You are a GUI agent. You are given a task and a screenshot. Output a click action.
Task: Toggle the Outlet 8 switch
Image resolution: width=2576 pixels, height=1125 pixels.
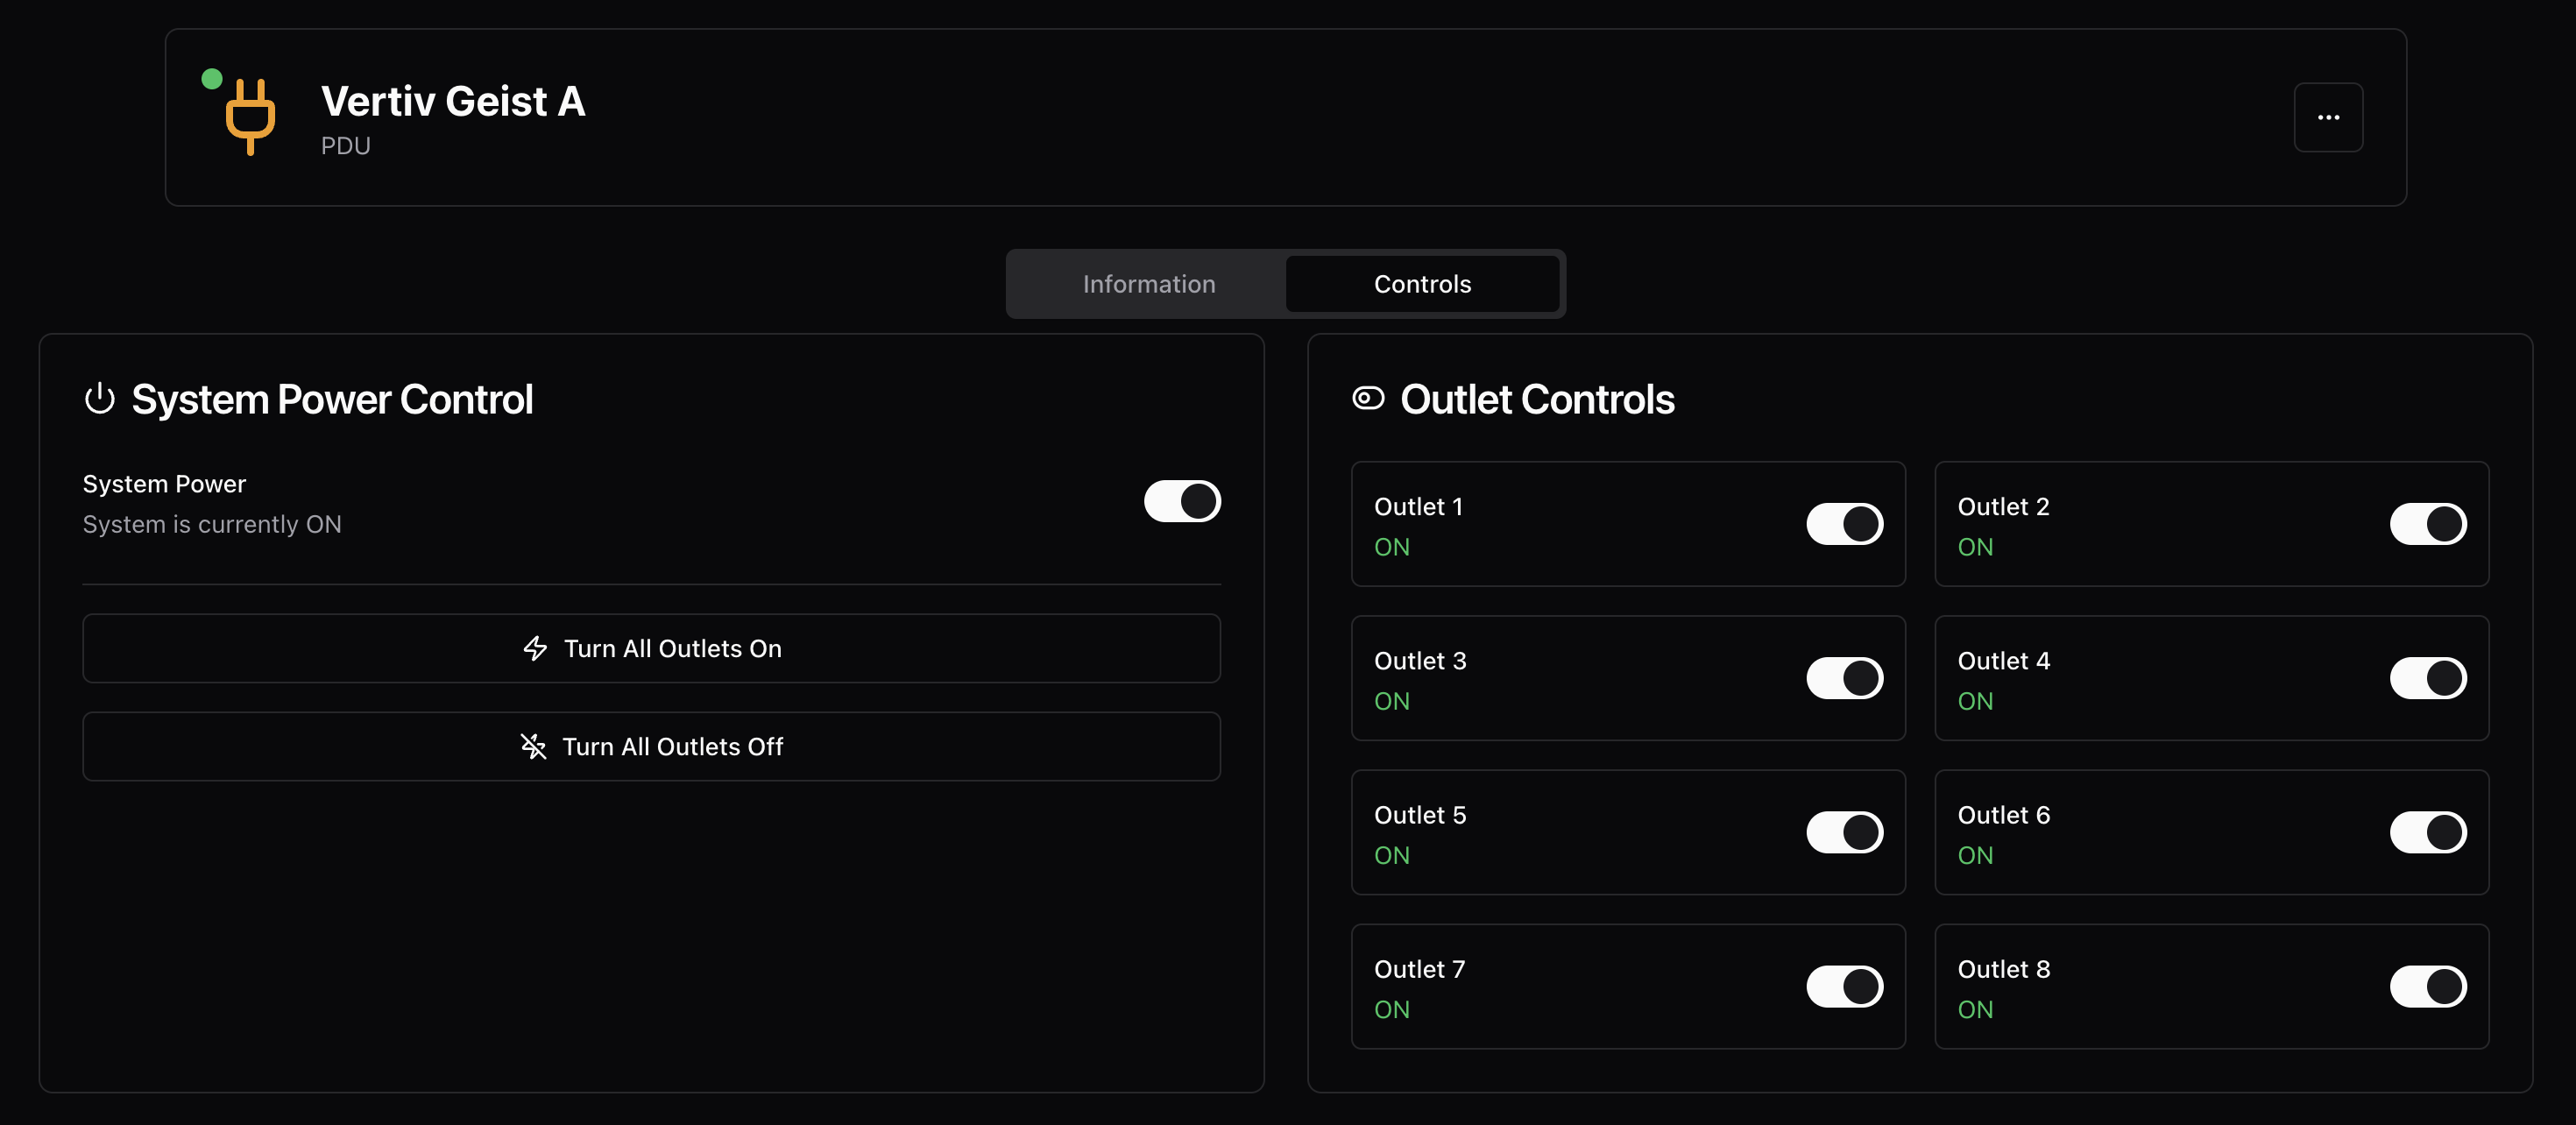click(2427, 986)
